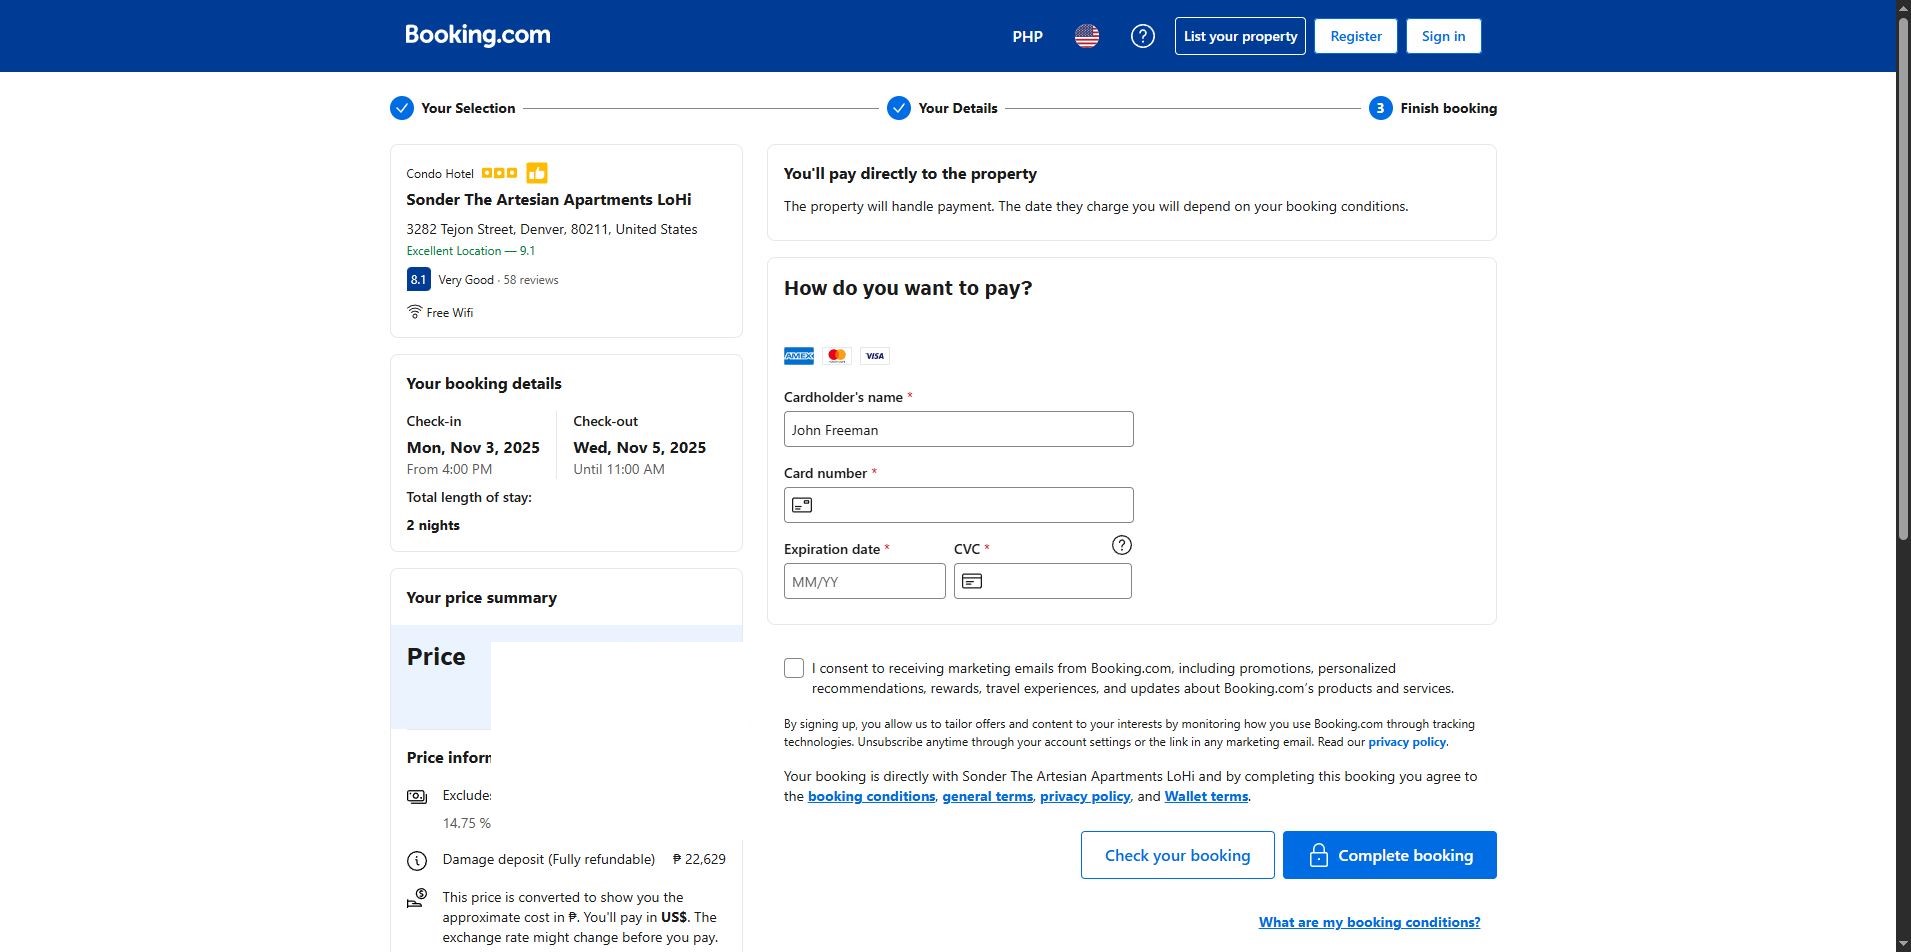Open customer service help icon
The image size is (1911, 952).
pyautogui.click(x=1142, y=36)
